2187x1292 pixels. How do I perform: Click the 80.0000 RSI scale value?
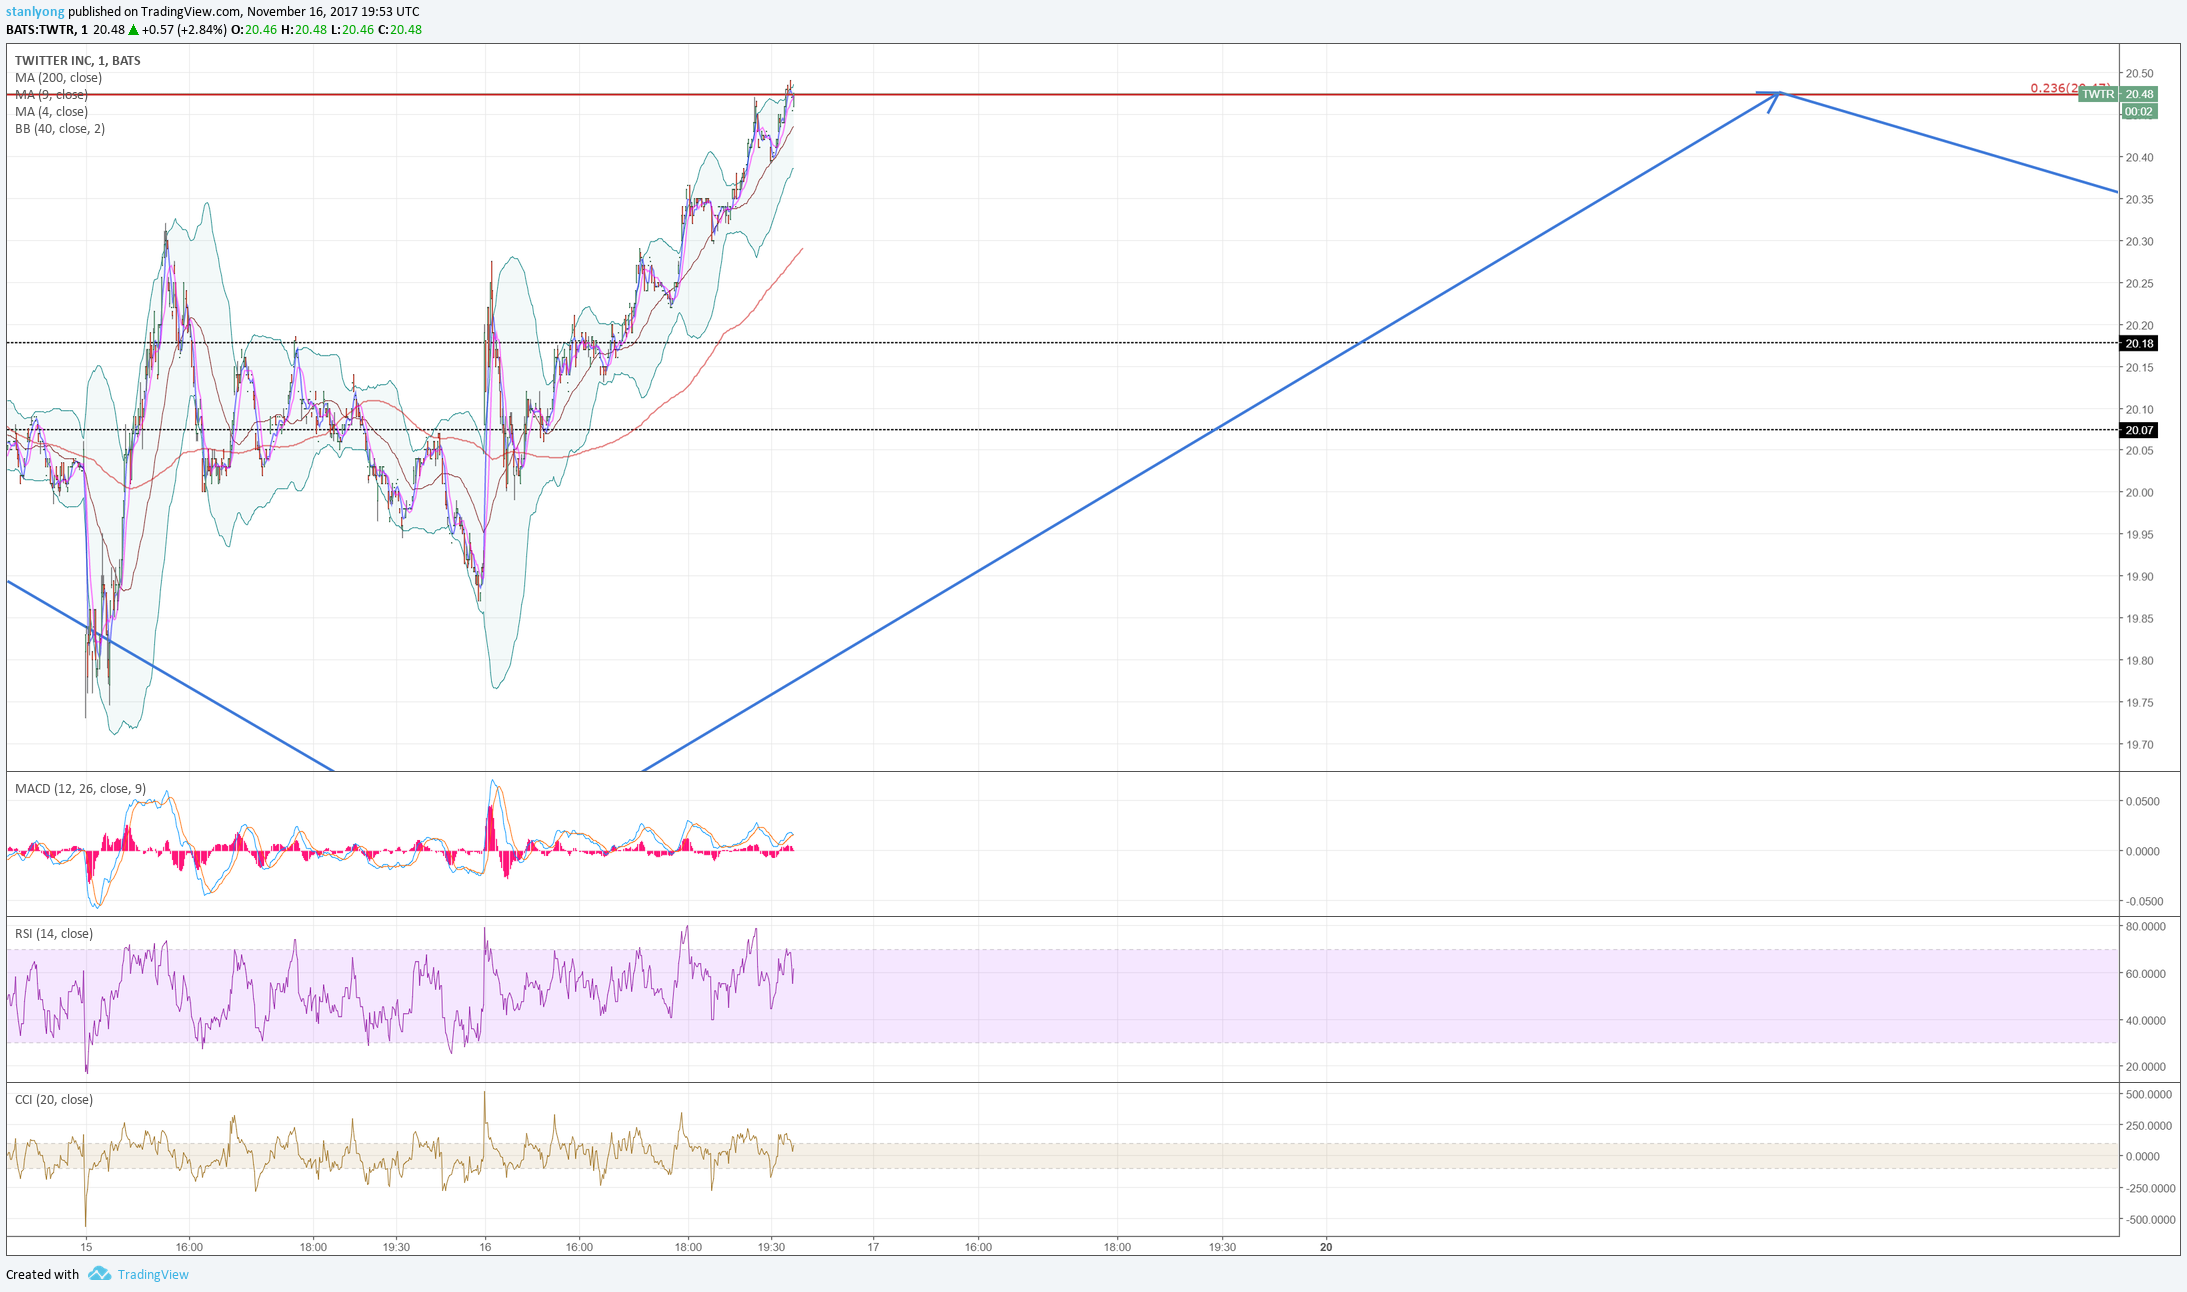2145,926
